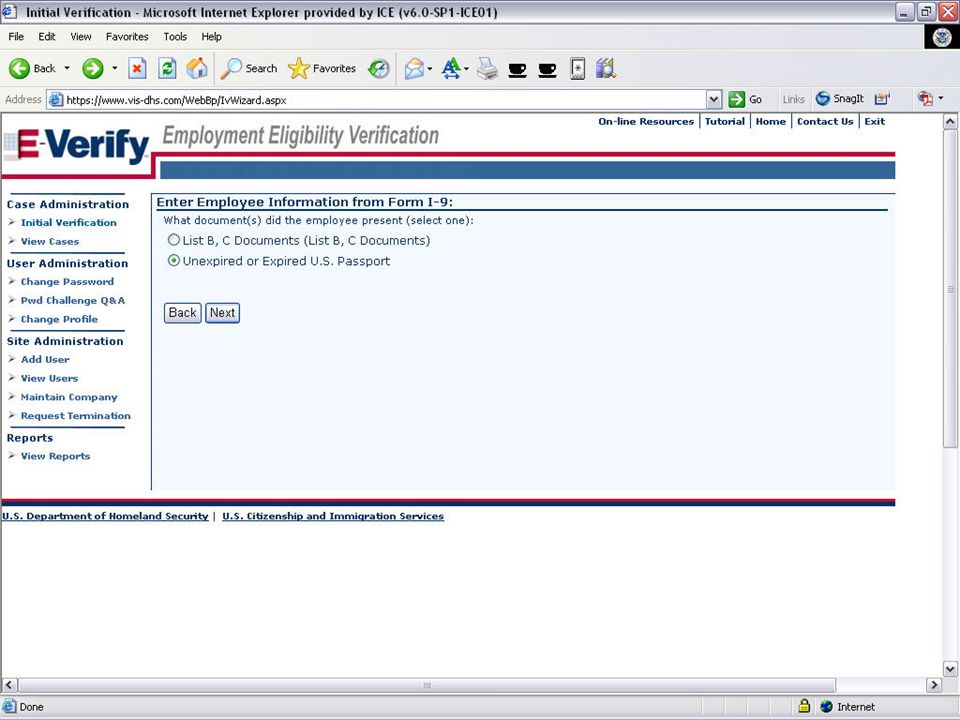Click the page icon in the address bar
Viewport: 960px width, 720px height.
pyautogui.click(x=56, y=100)
